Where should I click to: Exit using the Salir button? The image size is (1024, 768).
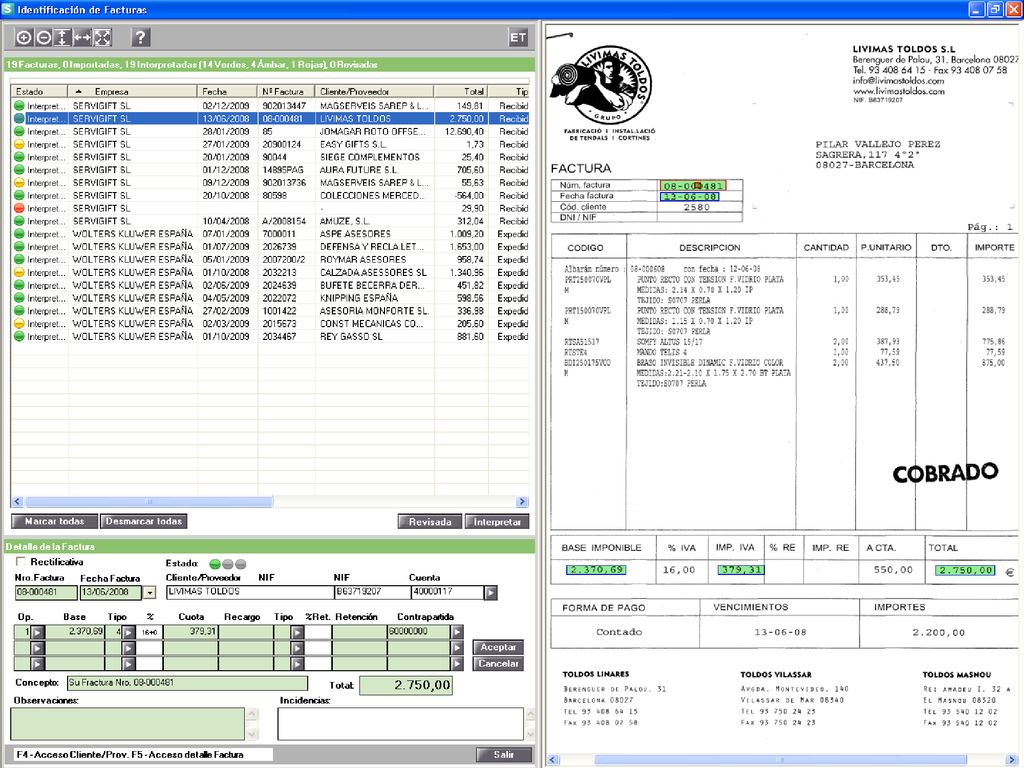pyautogui.click(x=503, y=754)
